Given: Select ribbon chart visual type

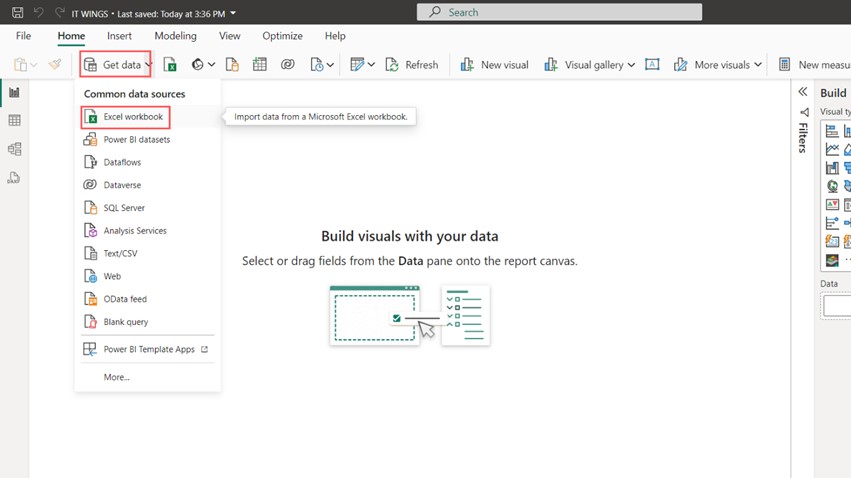Looking at the screenshot, I should pyautogui.click(x=832, y=168).
